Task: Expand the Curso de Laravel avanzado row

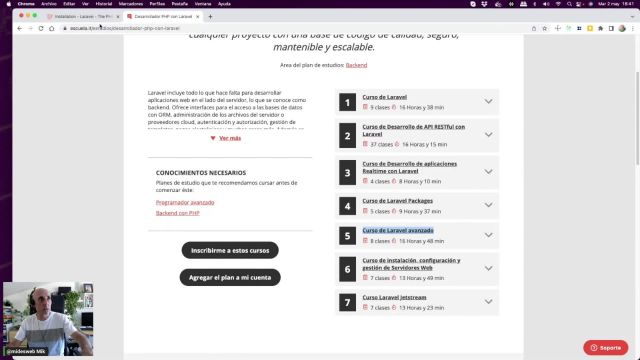Action: (x=488, y=235)
